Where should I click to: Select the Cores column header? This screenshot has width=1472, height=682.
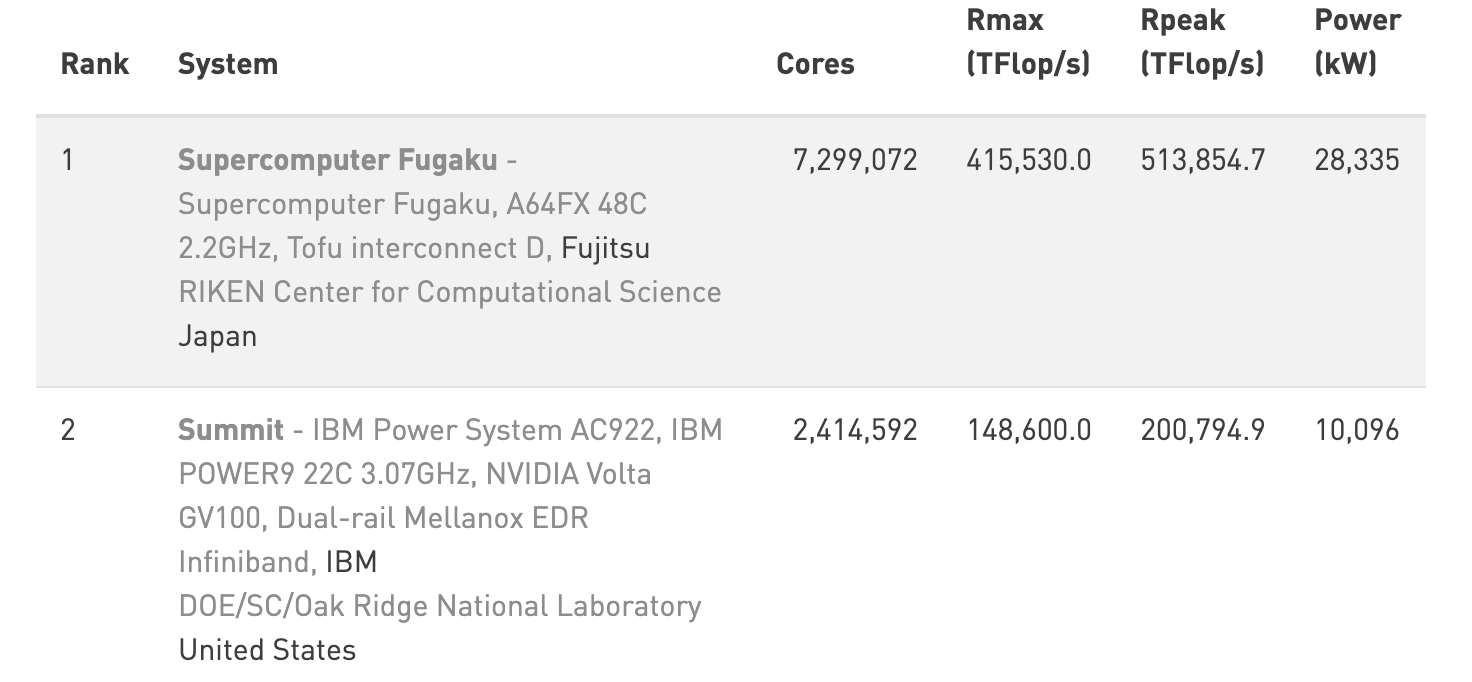point(815,64)
